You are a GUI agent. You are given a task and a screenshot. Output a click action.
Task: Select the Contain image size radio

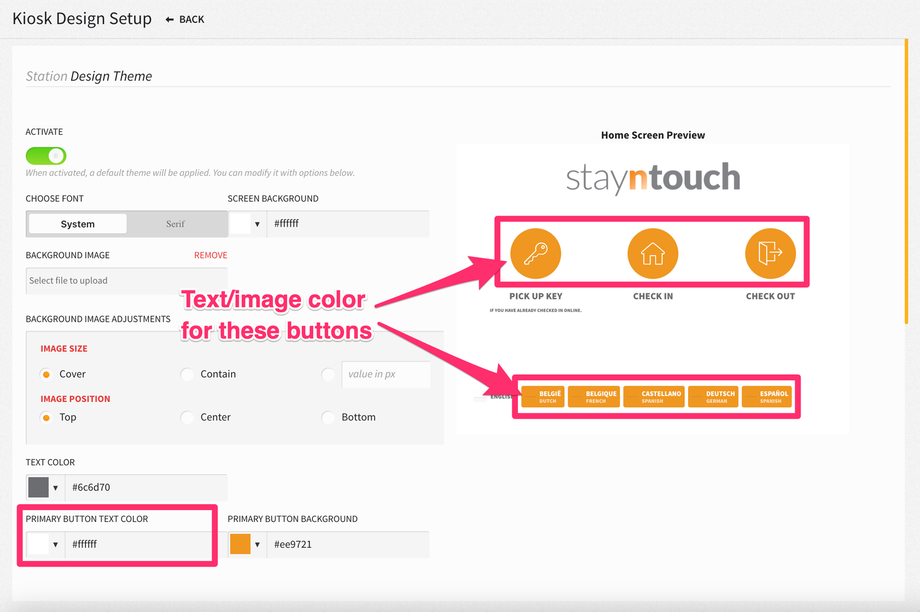pyautogui.click(x=187, y=374)
